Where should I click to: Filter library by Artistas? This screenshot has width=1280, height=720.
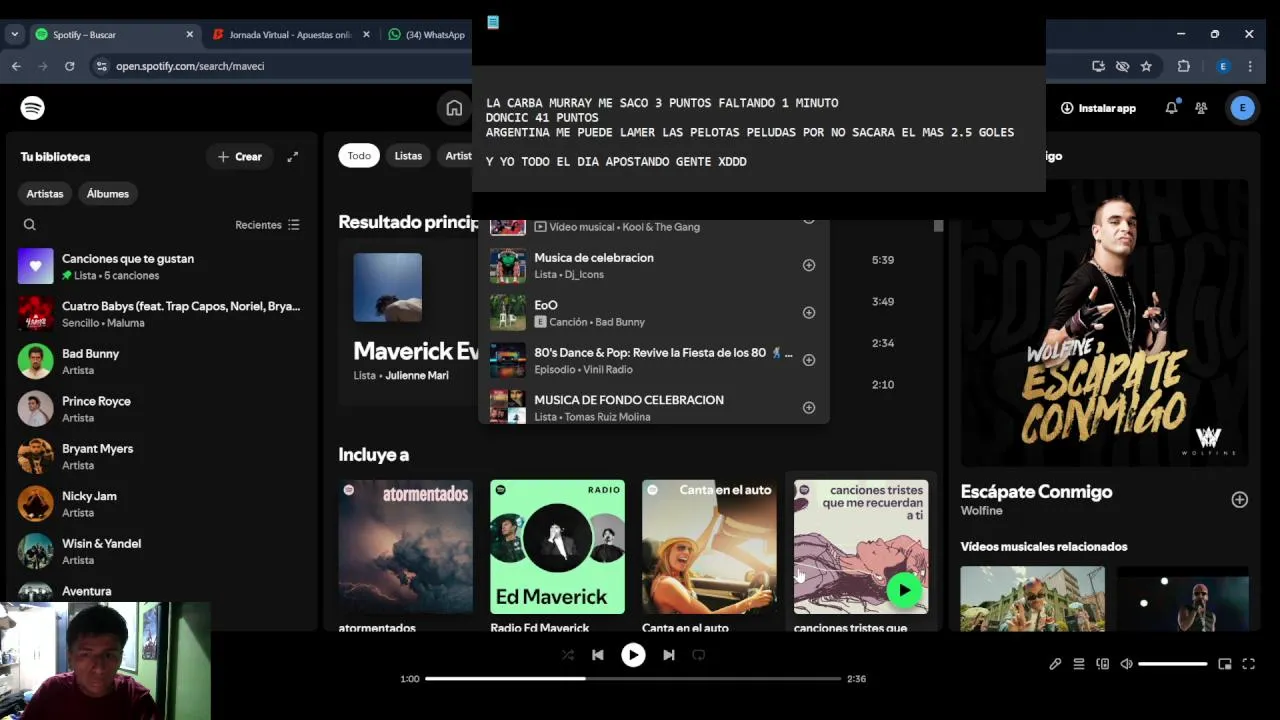tap(45, 194)
